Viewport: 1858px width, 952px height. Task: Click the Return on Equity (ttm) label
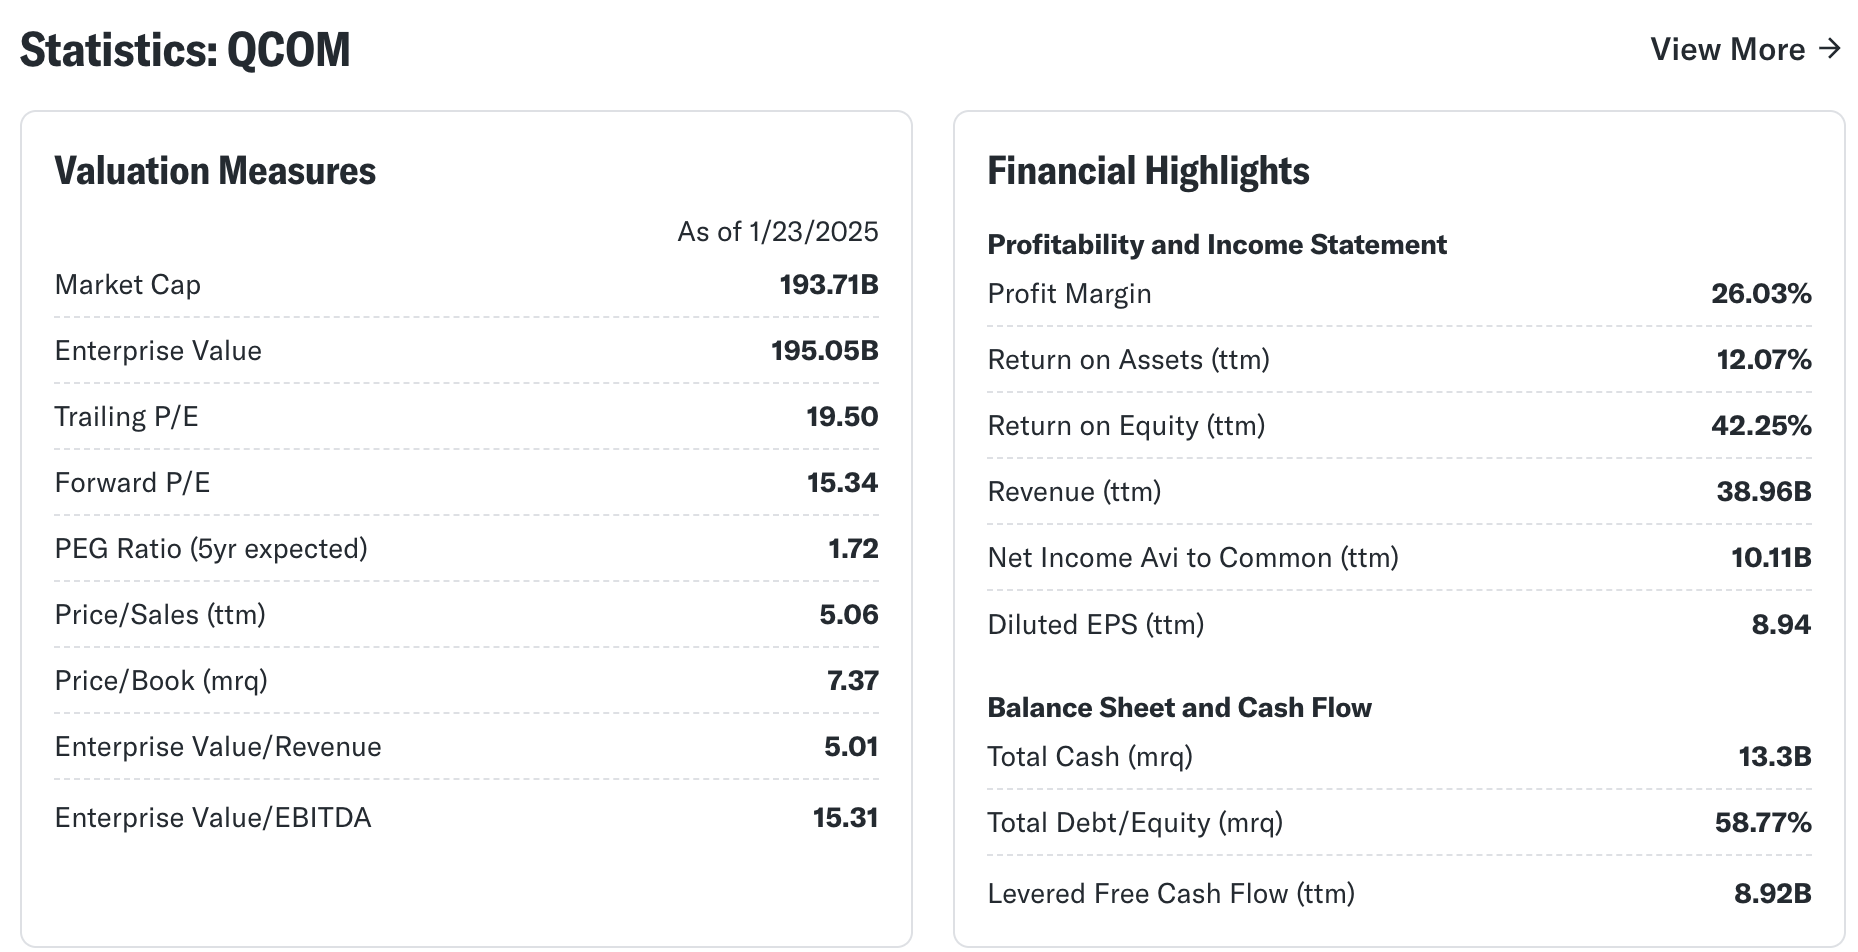coord(1126,426)
